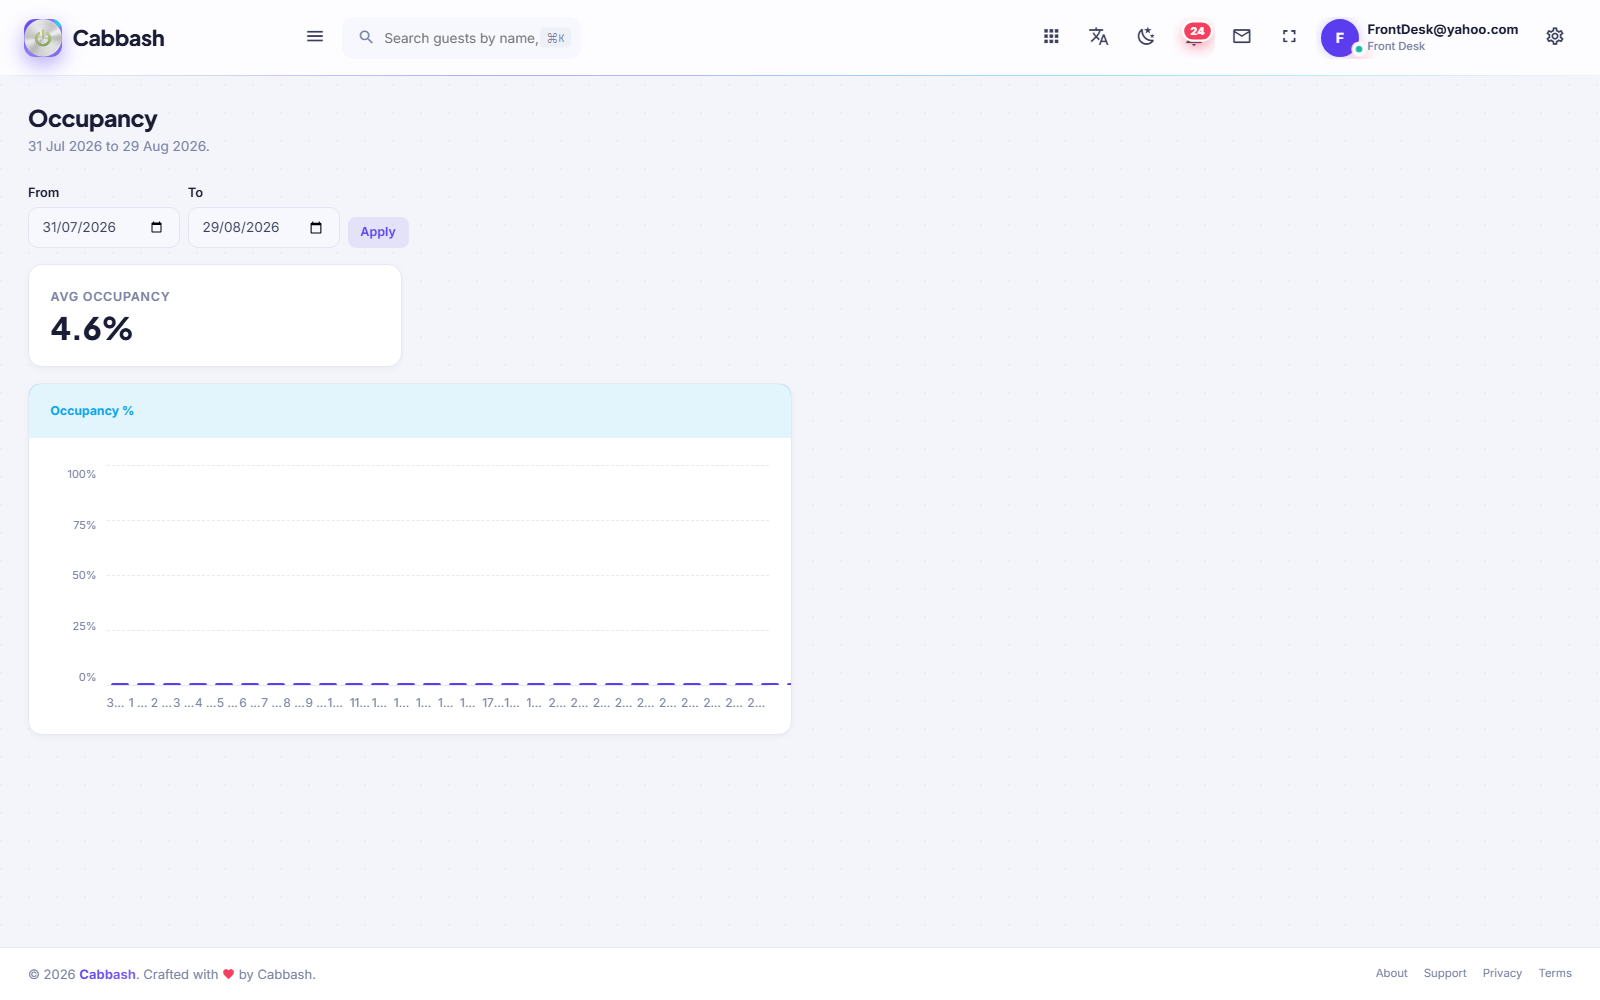Viewport: 1600px width, 1000px height.
Task: Click the Cabbash logo icon
Action: coord(43,38)
